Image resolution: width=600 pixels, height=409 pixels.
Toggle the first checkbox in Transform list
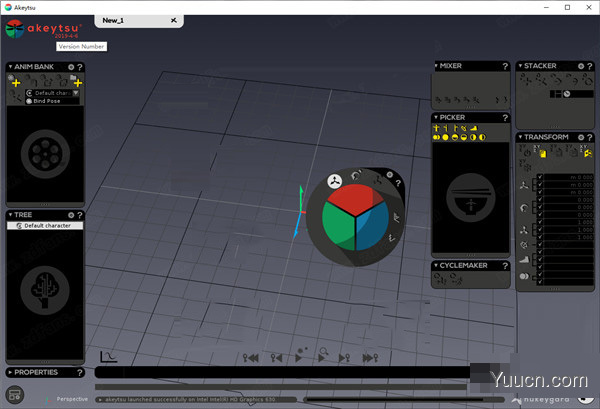[541, 178]
